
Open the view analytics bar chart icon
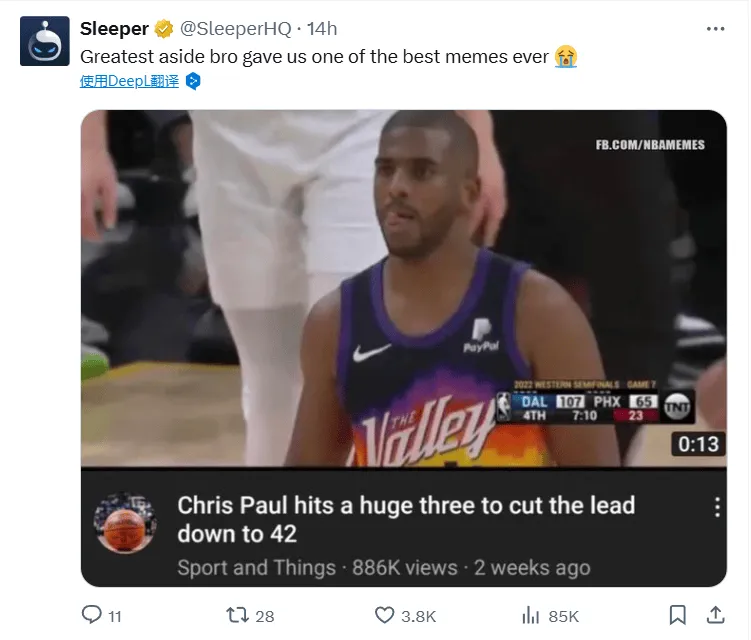click(x=531, y=615)
